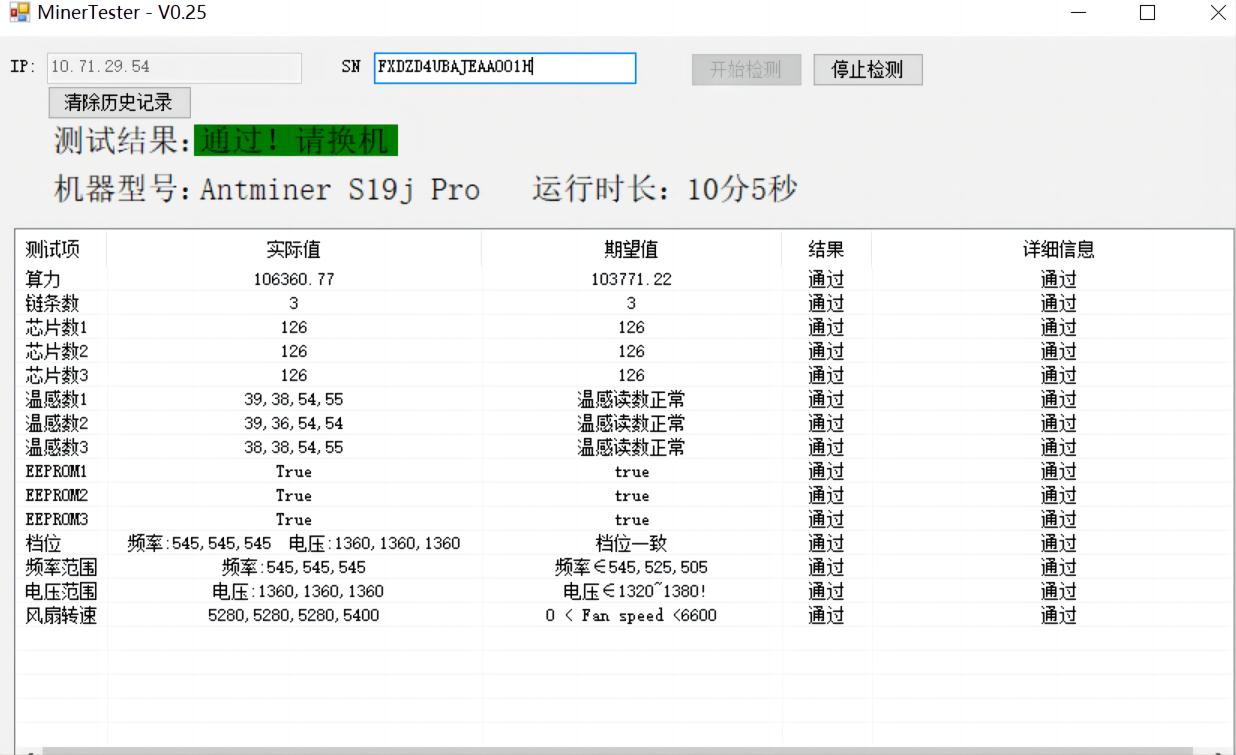Click the 实际值 column header
The image size is (1236, 755).
click(293, 249)
